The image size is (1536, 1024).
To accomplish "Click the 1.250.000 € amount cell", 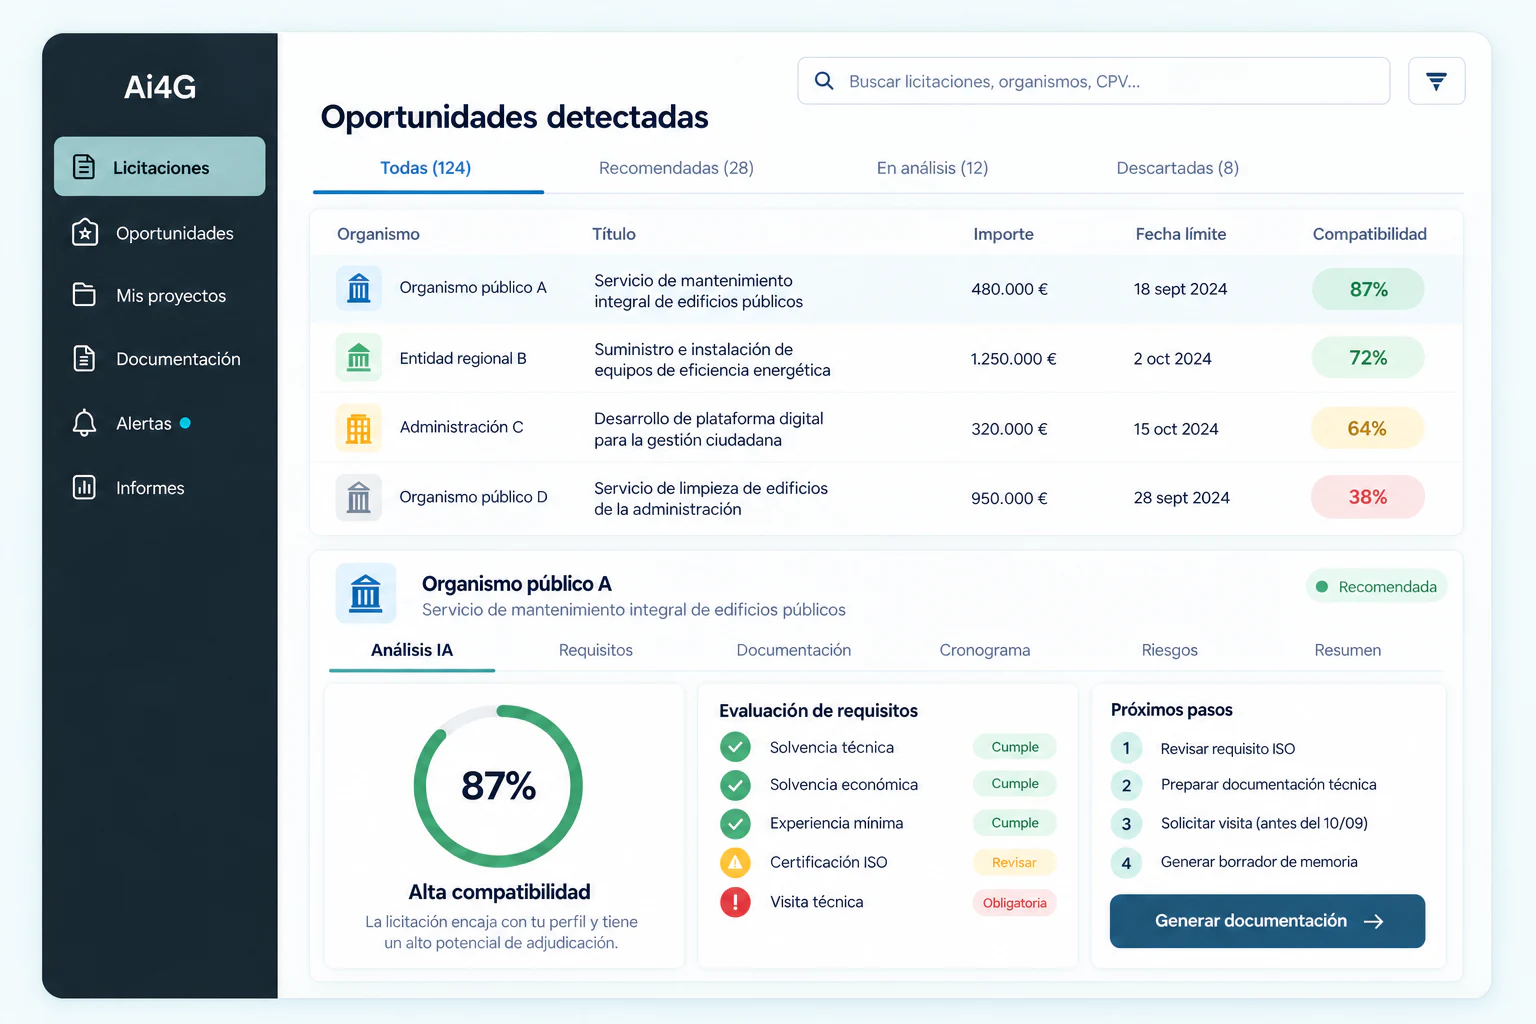I will pos(1013,358).
